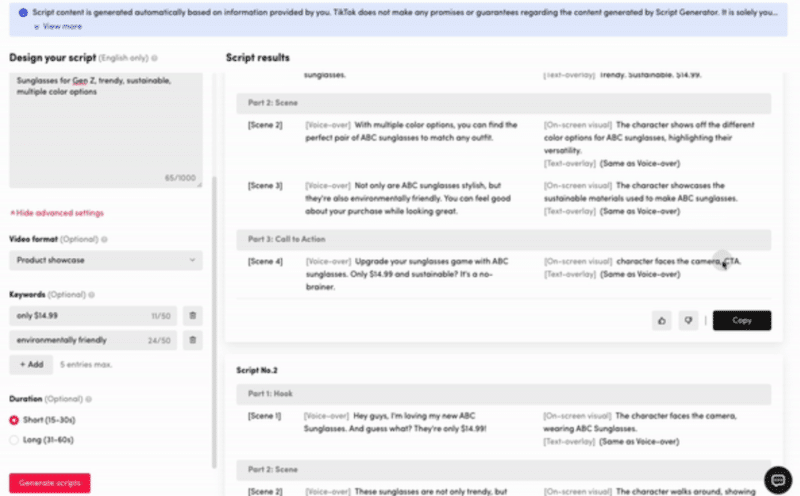
Task: Copy Script No.1
Action: [x=742, y=320]
